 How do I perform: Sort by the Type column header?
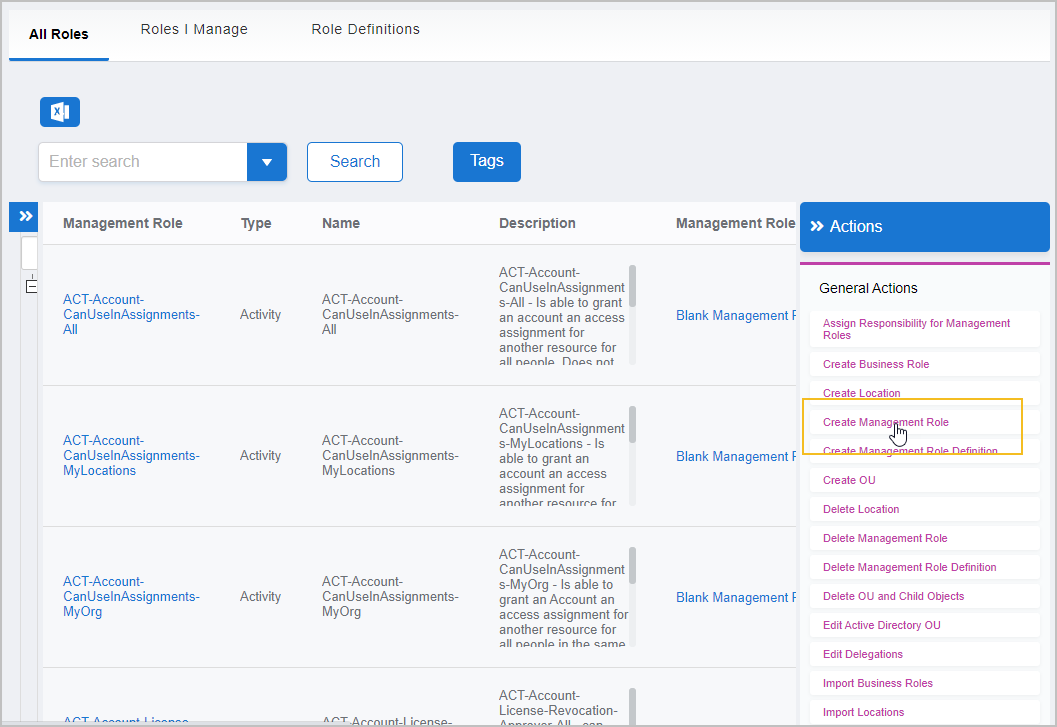[256, 223]
